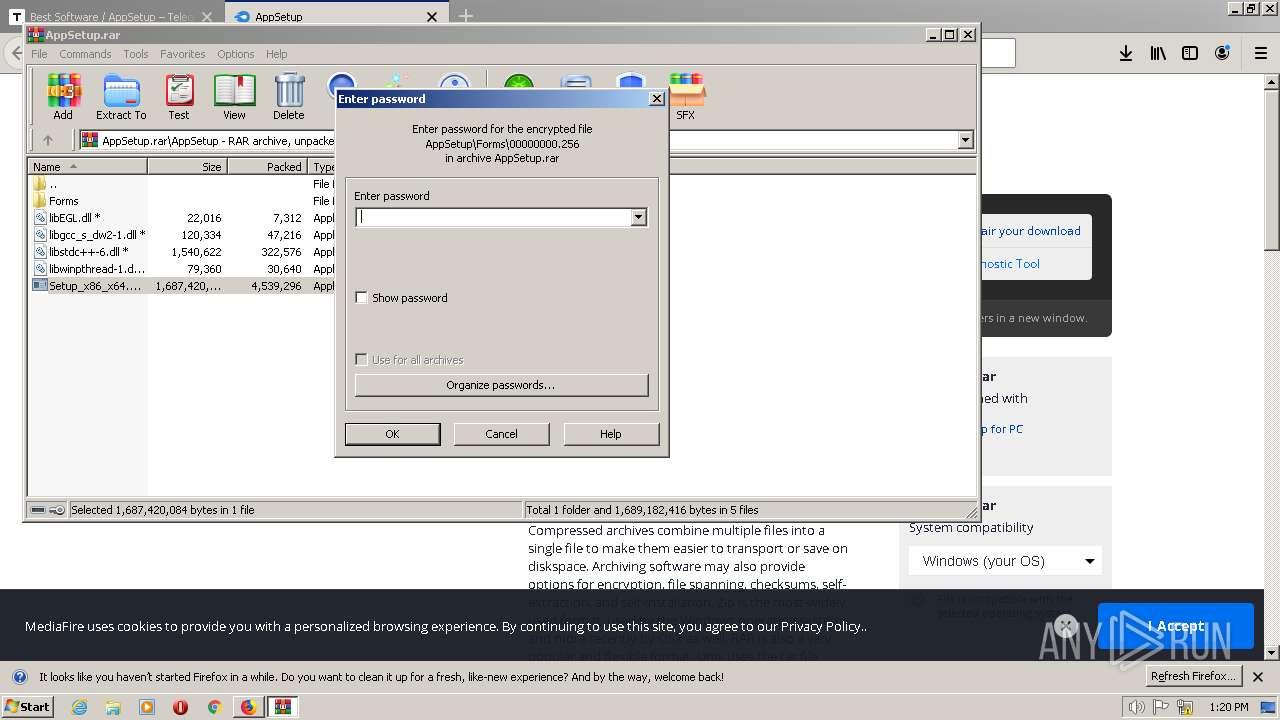Close the AppSetup Firefox tab
Screen dimensions: 1280x720
pyautogui.click(x=432, y=17)
